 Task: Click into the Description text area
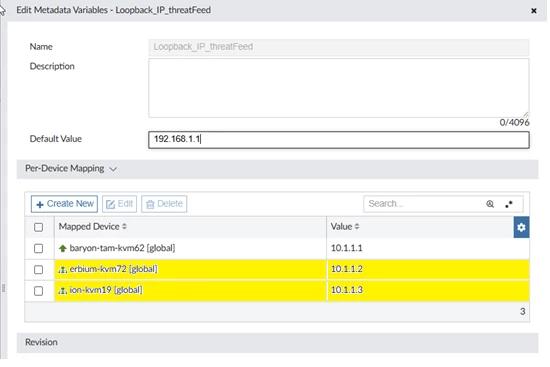(338, 88)
